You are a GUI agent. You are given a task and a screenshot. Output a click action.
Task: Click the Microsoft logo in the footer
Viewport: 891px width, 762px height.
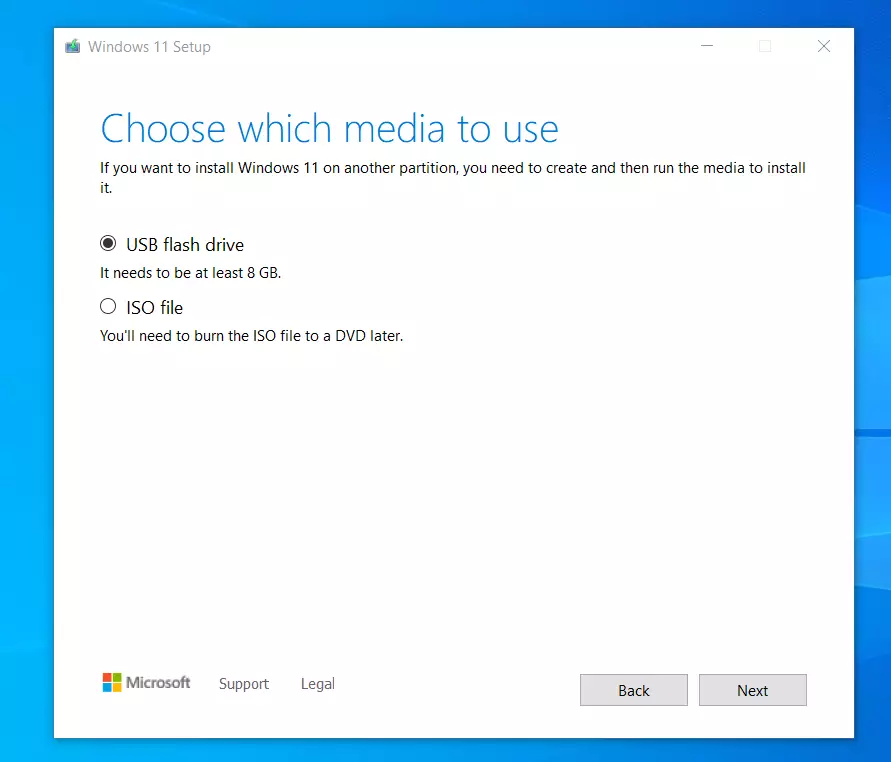146,682
